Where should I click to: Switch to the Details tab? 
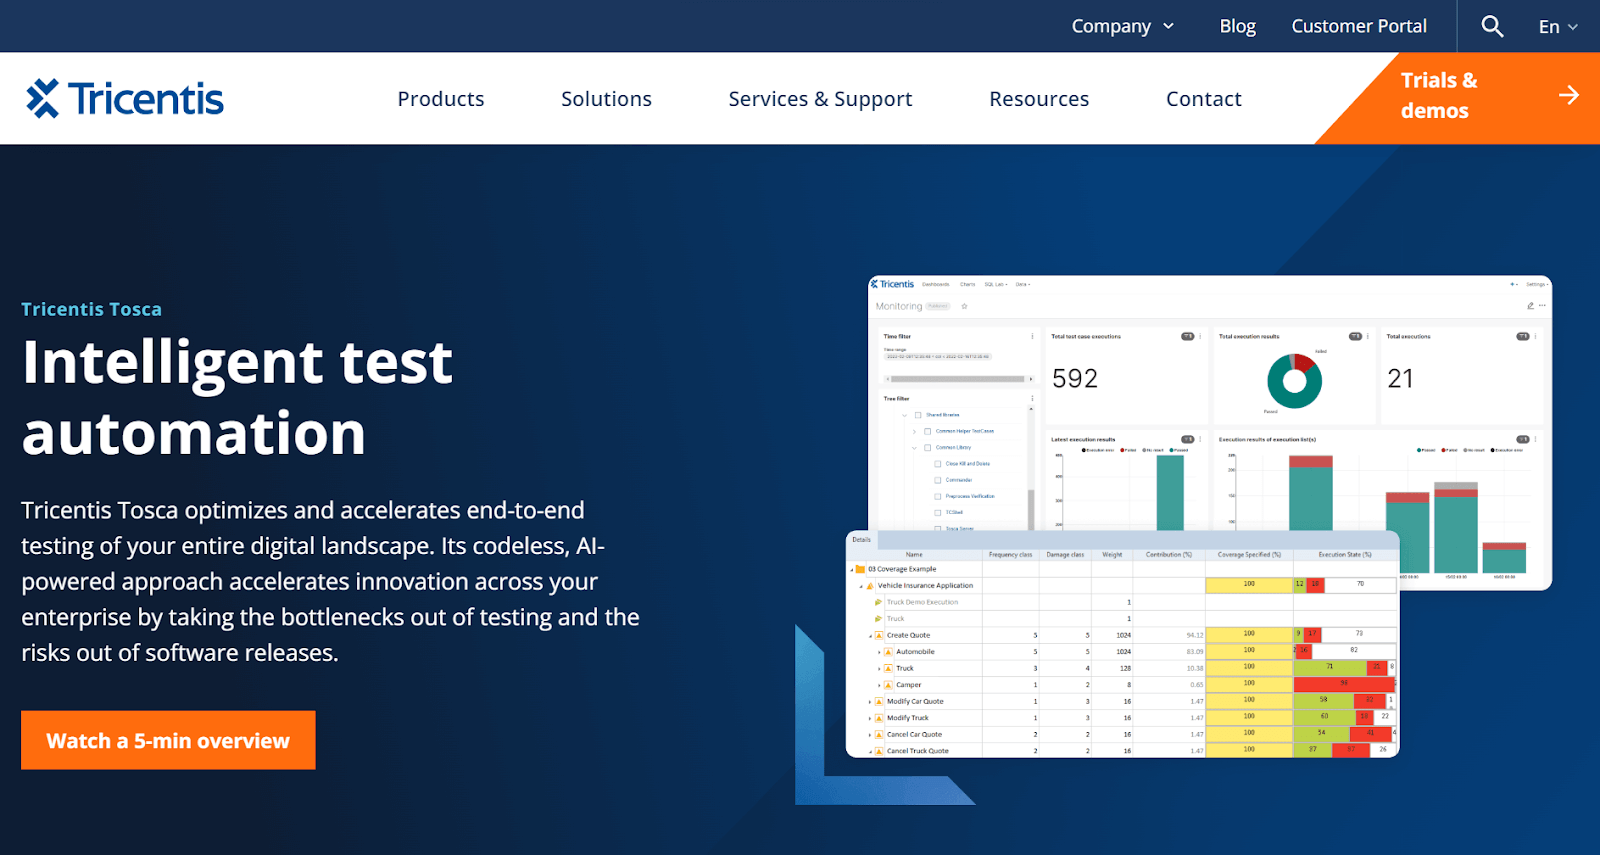click(861, 539)
